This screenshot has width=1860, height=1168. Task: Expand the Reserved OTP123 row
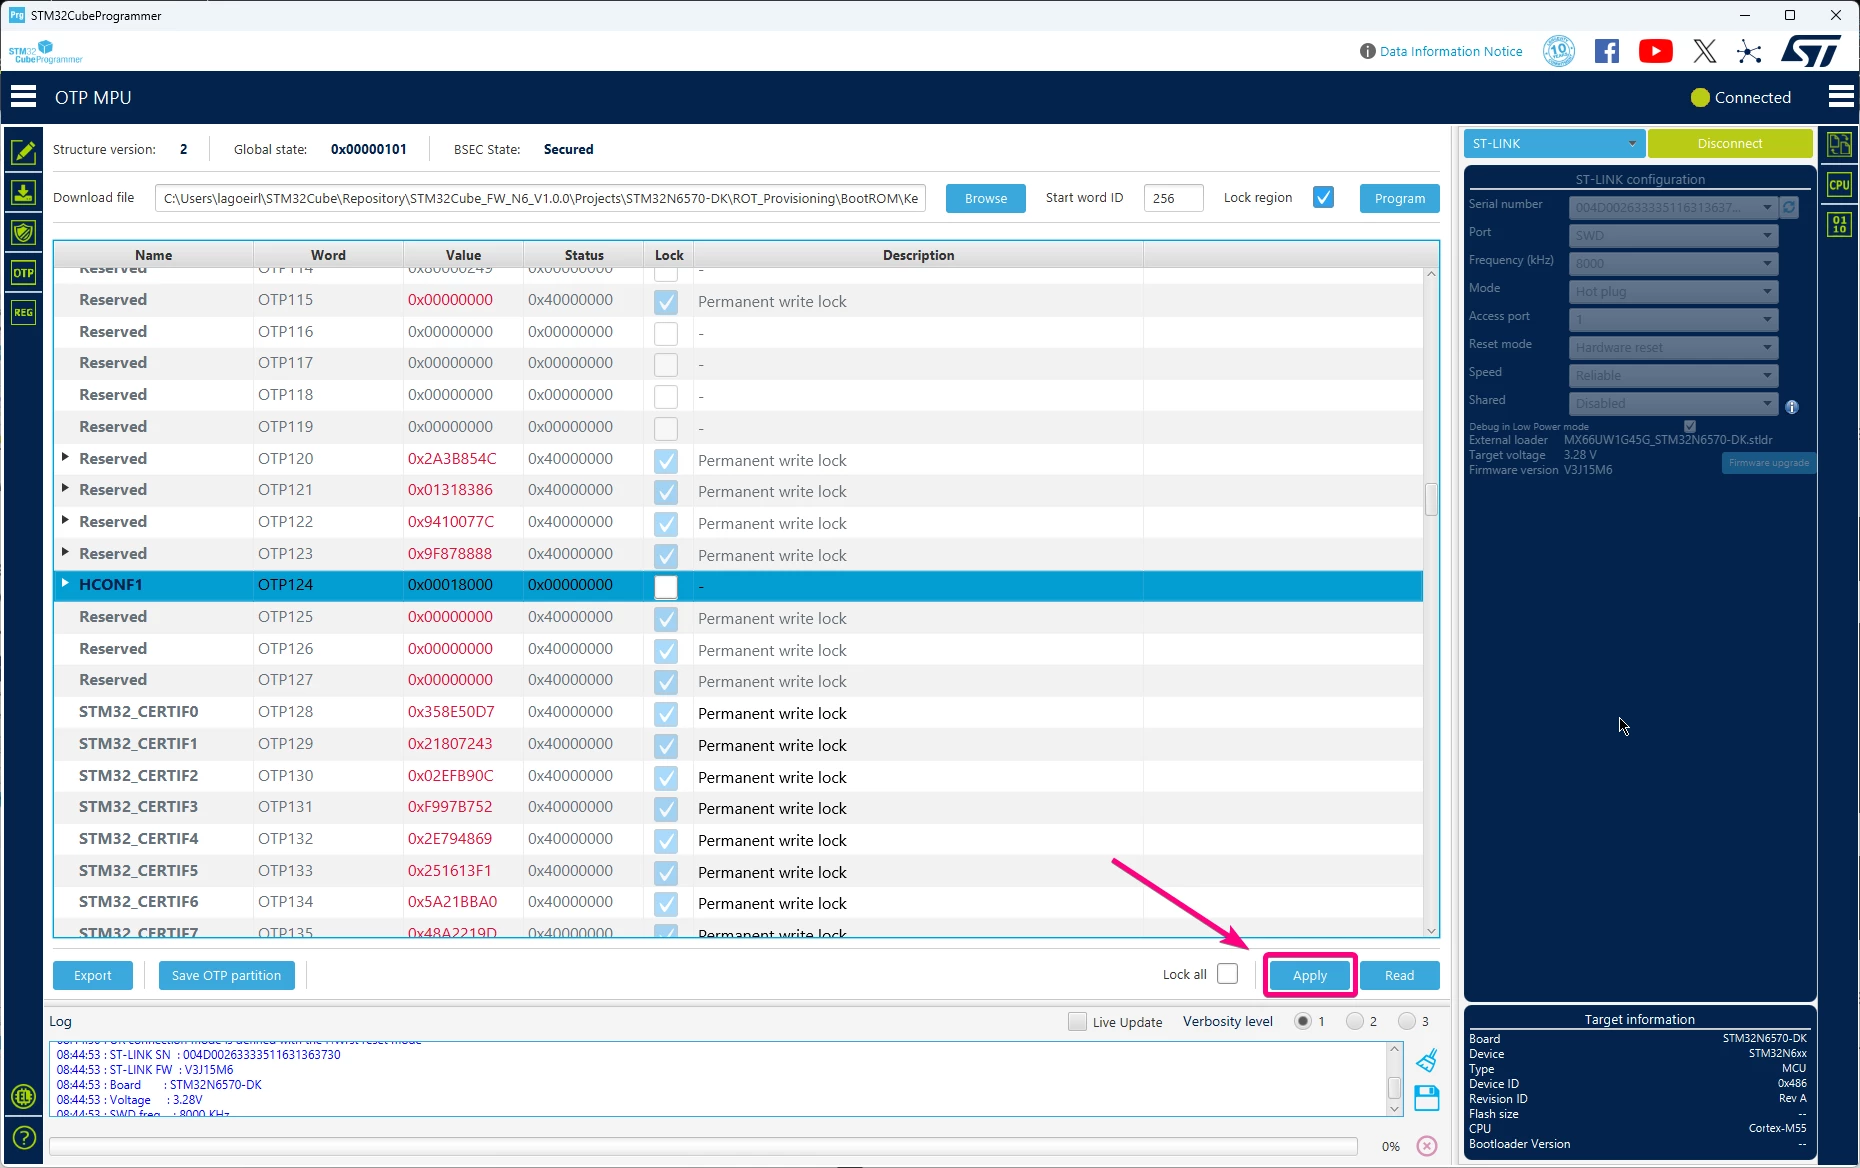(65, 552)
